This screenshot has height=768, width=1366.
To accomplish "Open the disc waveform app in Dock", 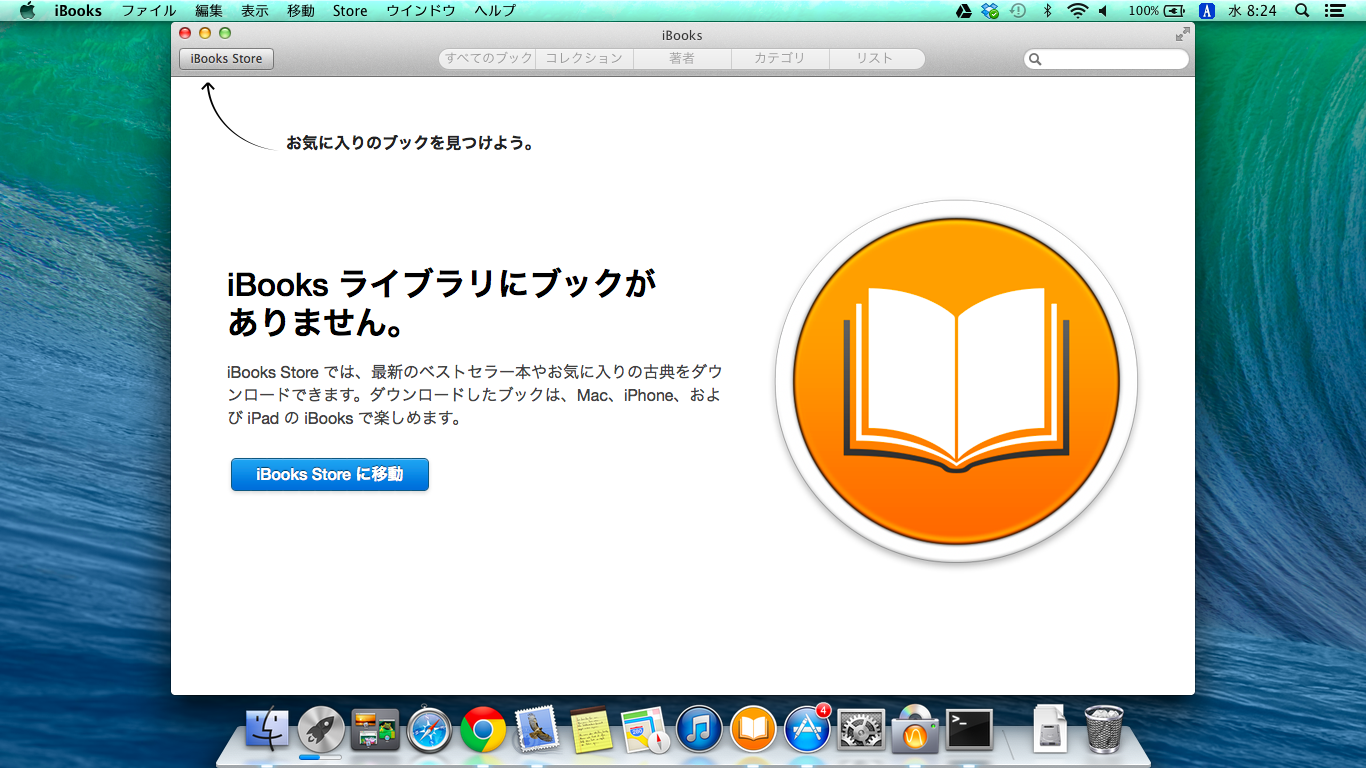I will pyautogui.click(x=915, y=730).
